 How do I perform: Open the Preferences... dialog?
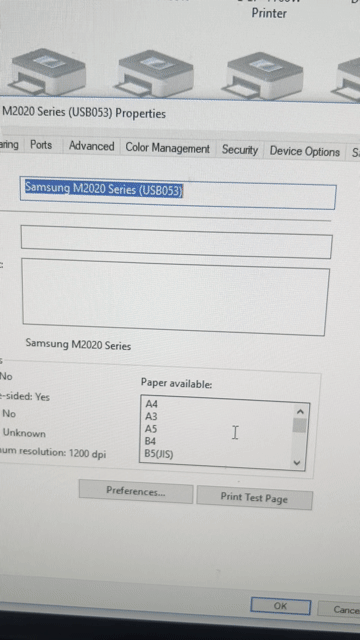pos(136,491)
